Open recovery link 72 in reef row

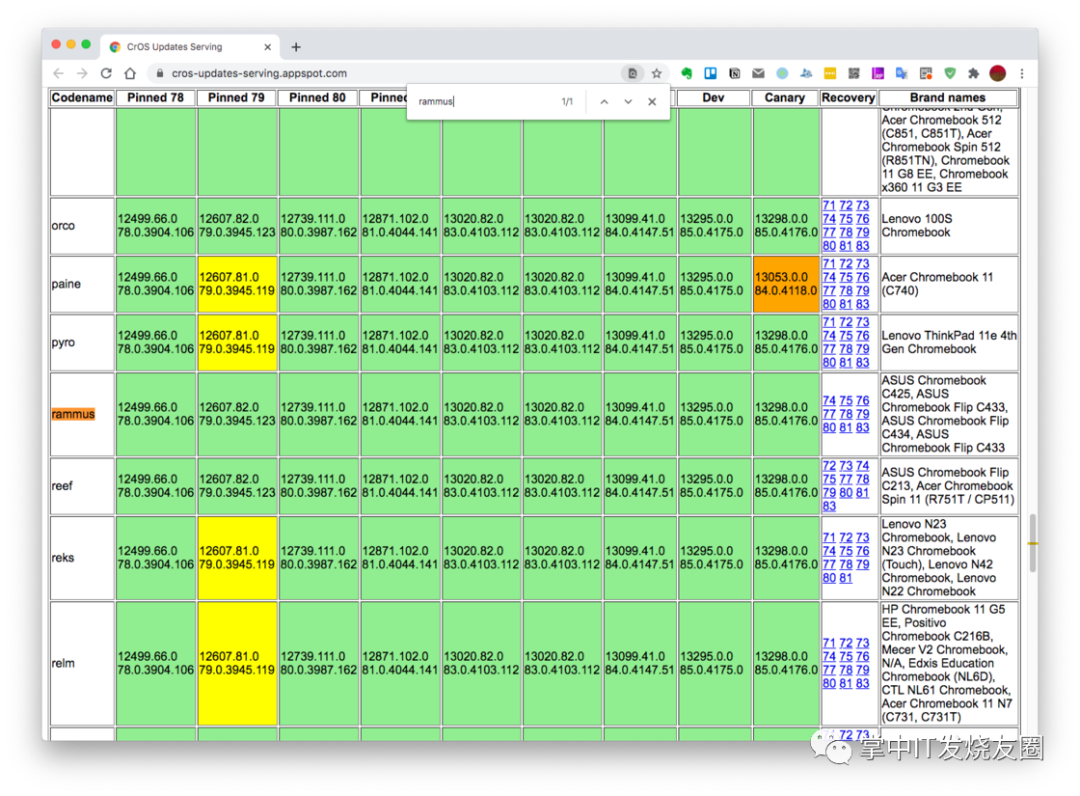[x=829, y=465]
